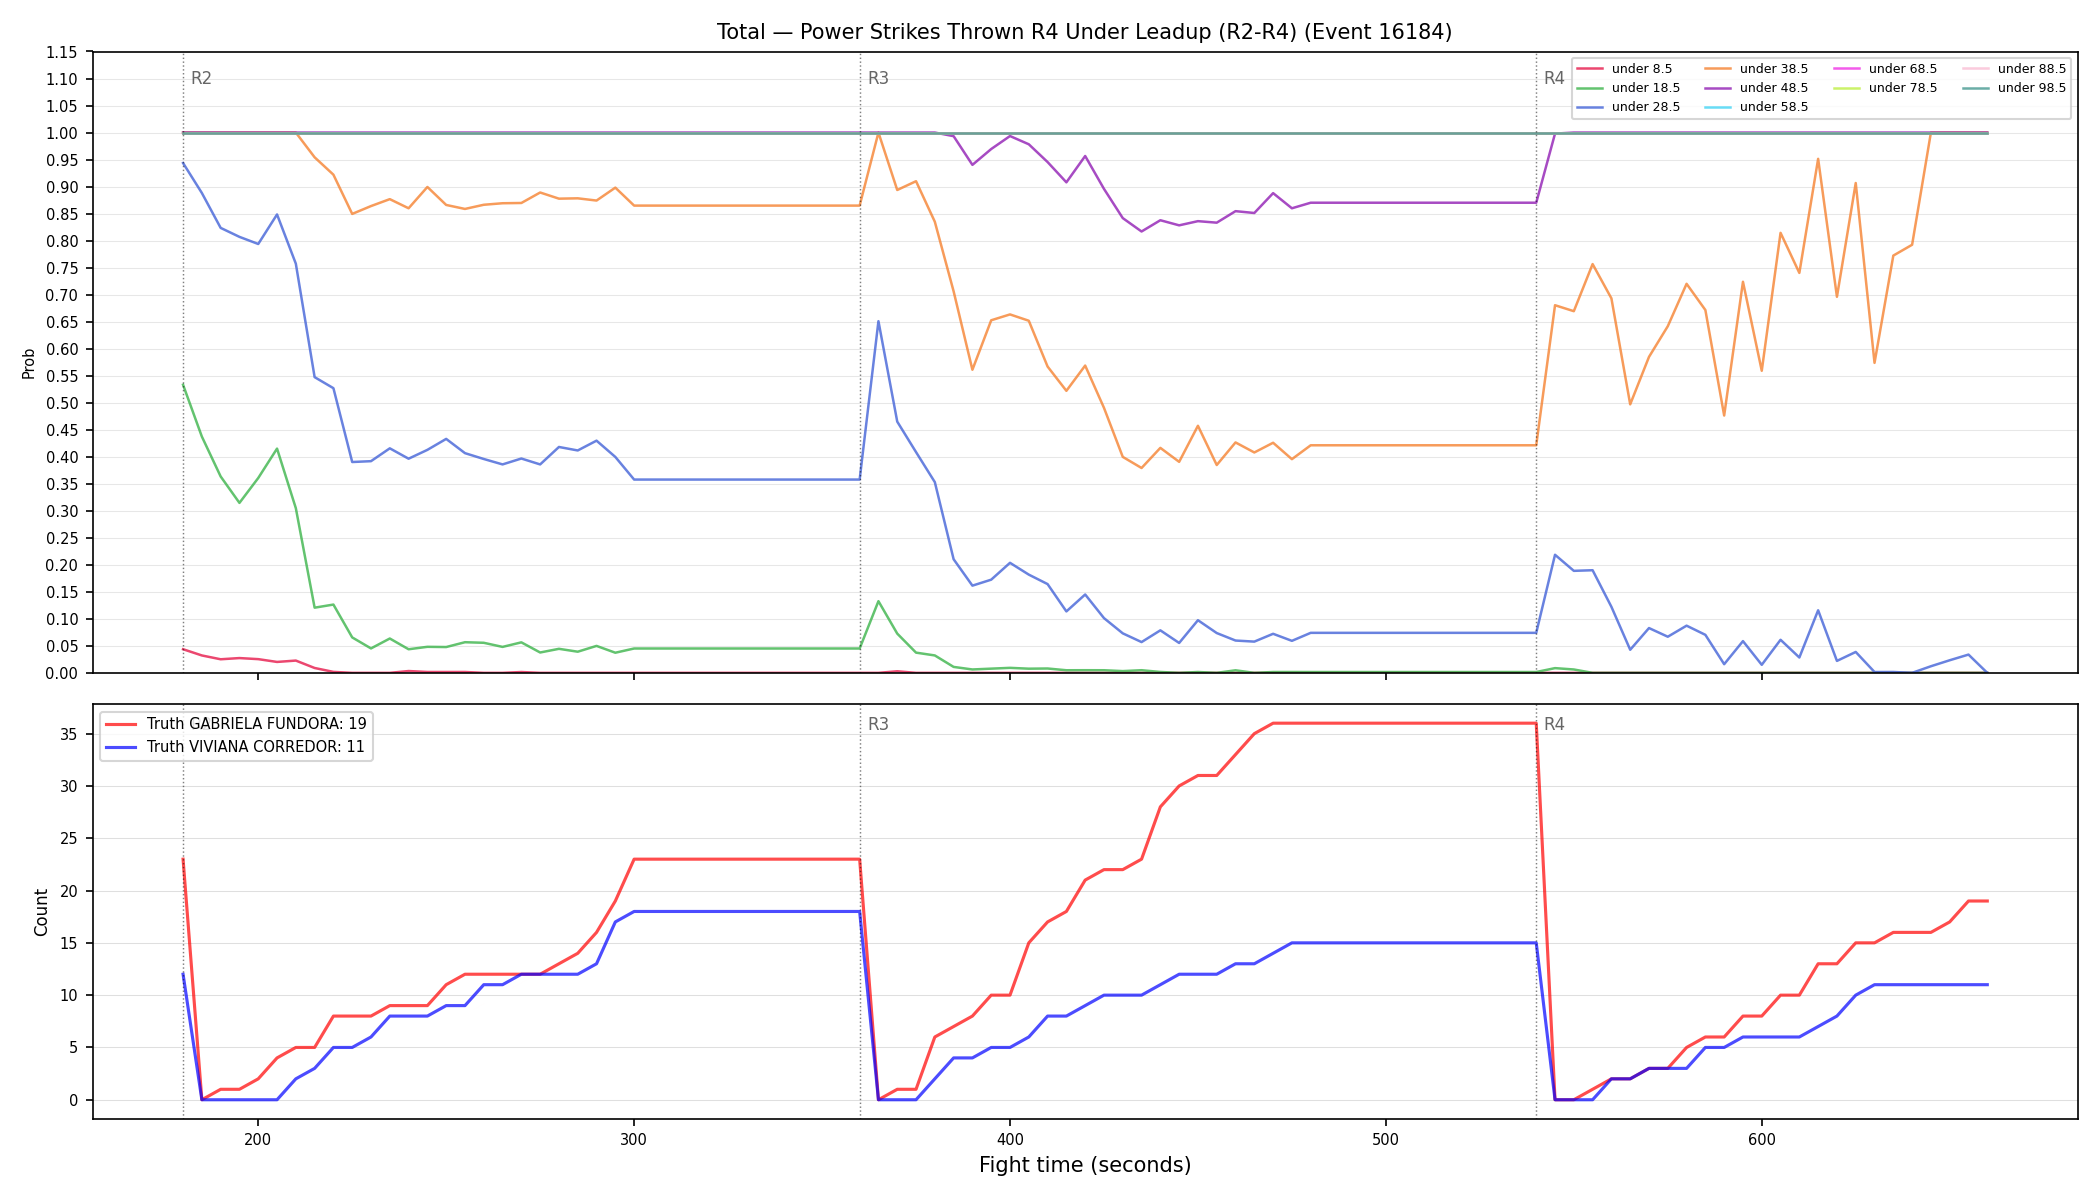Image resolution: width=2100 pixels, height=1200 pixels.
Task: Click the 'under 88.5' legend entry
Action: (2014, 69)
